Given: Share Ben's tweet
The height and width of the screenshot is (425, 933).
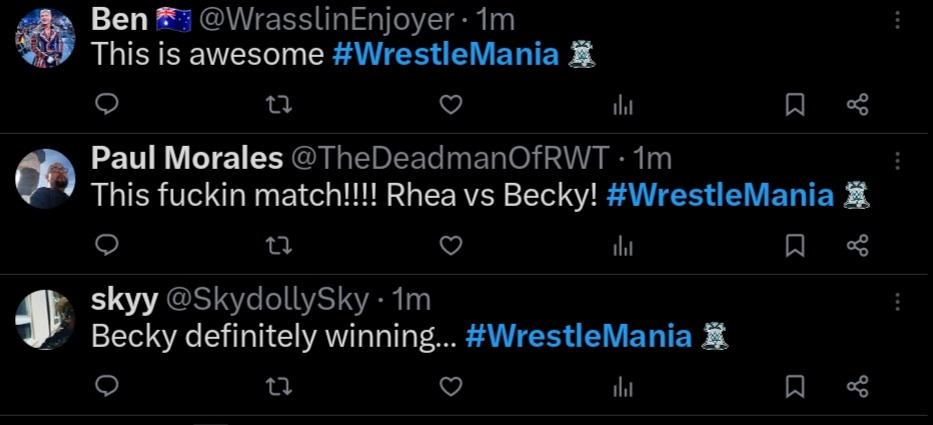Looking at the screenshot, I should pyautogui.click(x=857, y=105).
